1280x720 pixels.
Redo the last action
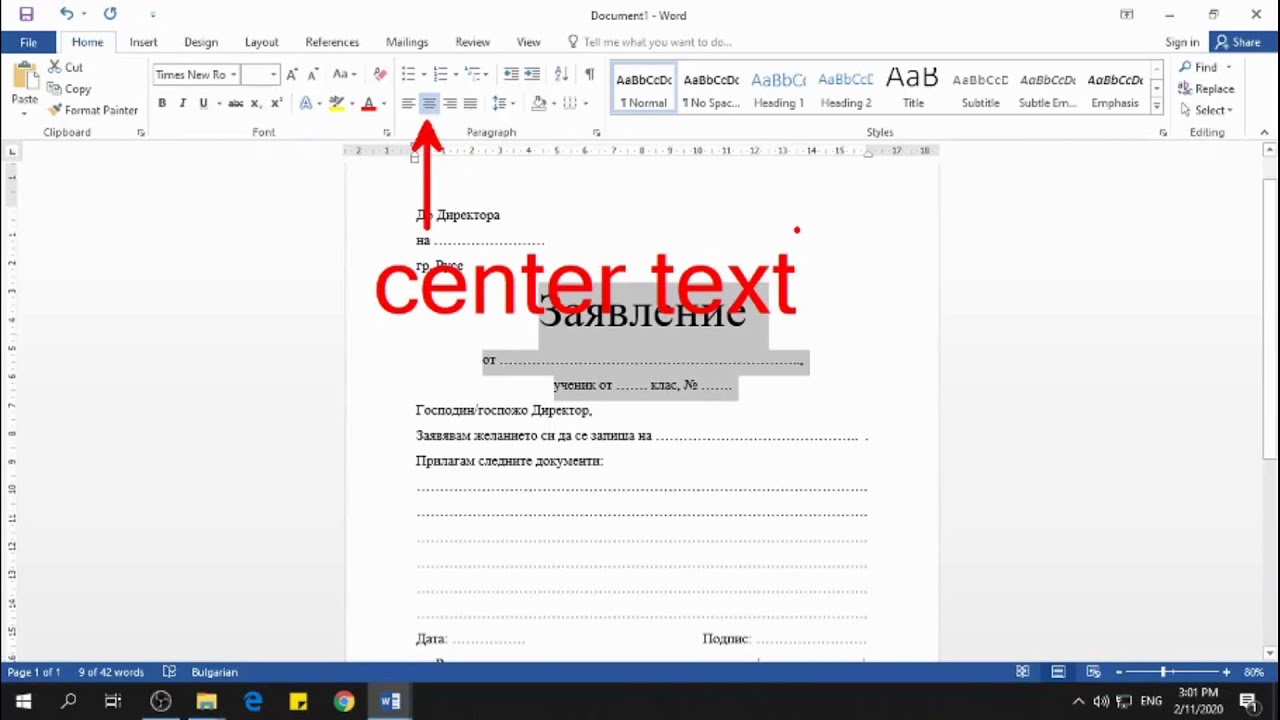(x=110, y=14)
